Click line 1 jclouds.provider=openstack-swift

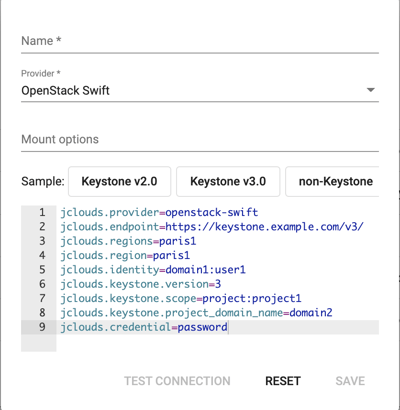(x=159, y=212)
